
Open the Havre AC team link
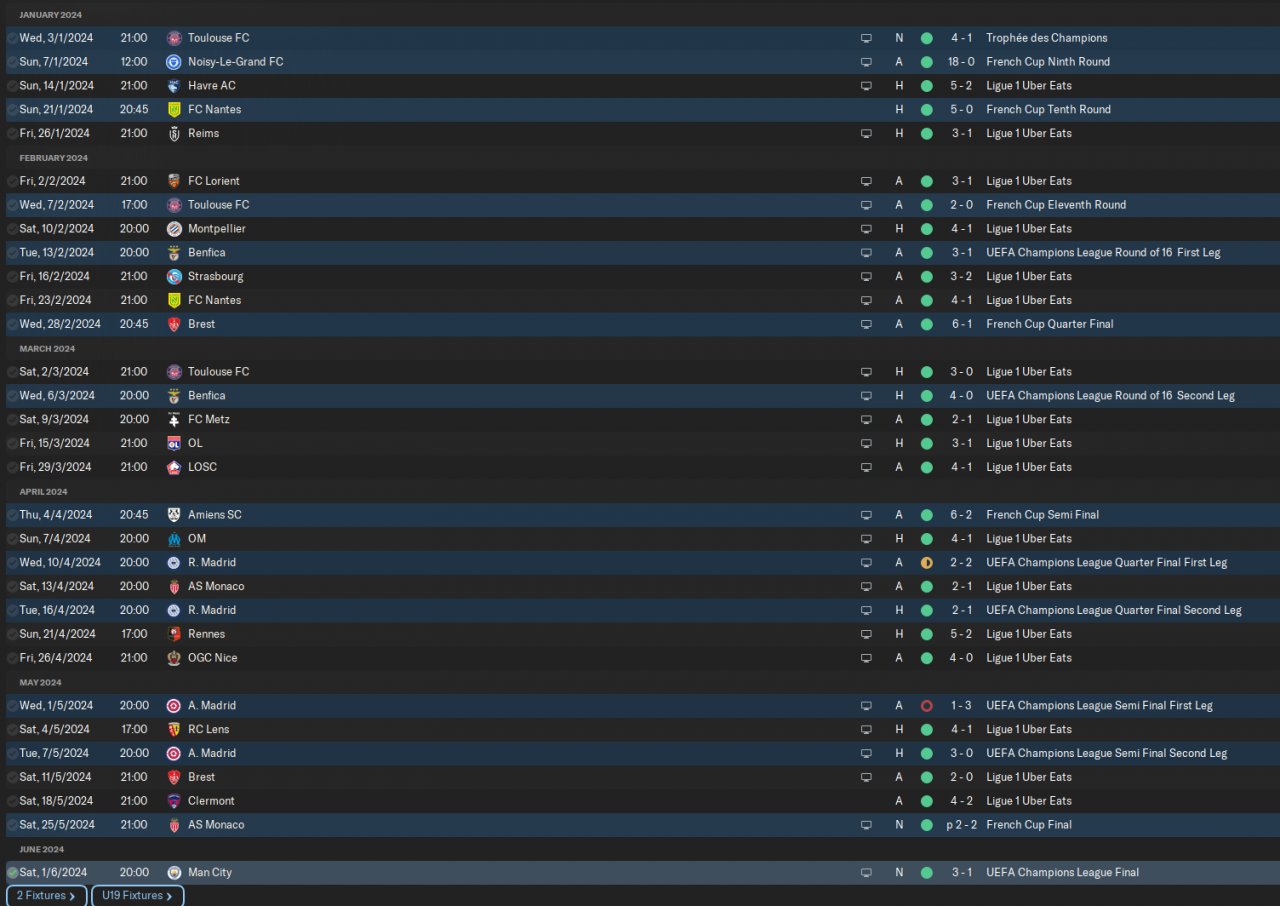coord(212,86)
